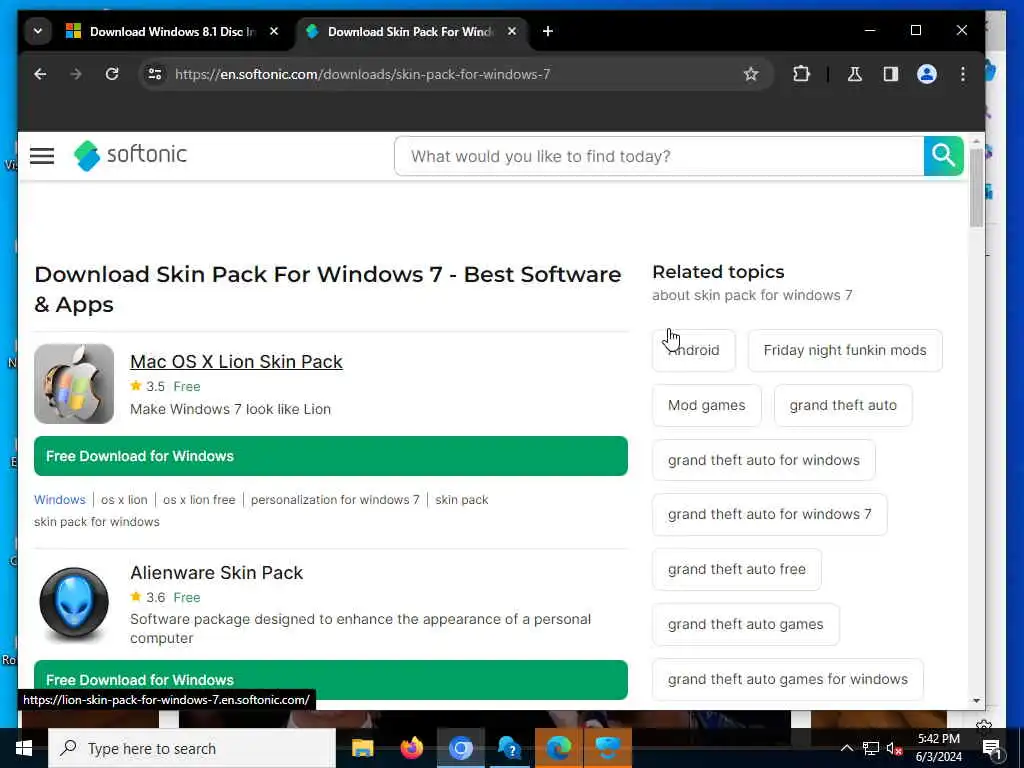Open the notification center icon
This screenshot has width=1024, height=768.
point(991,748)
